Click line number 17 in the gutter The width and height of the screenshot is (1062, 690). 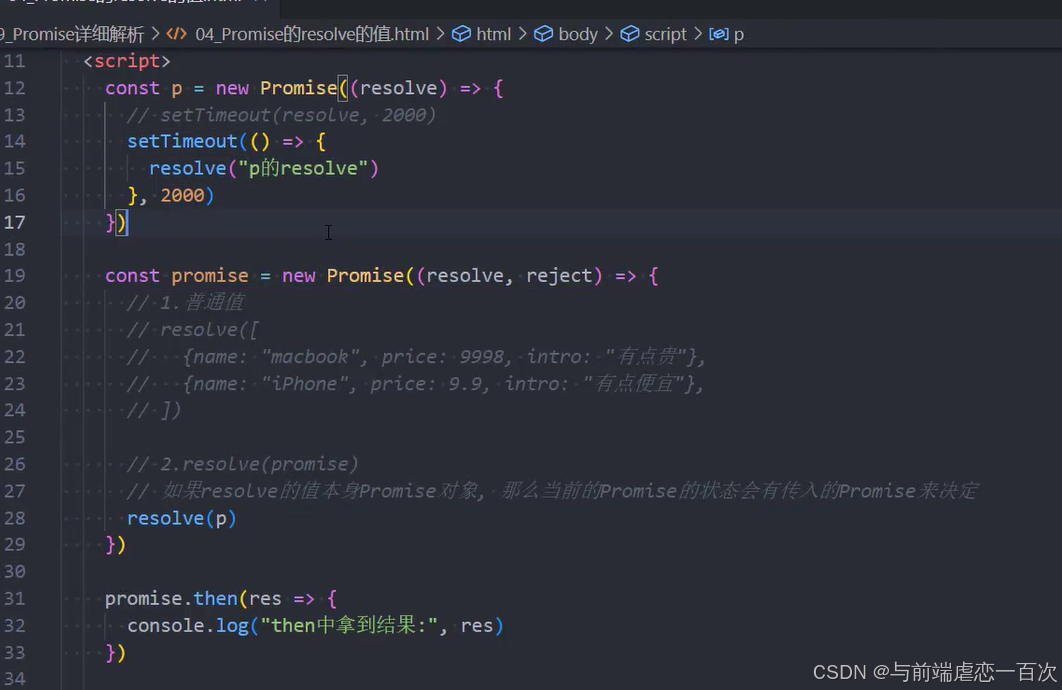click(16, 222)
